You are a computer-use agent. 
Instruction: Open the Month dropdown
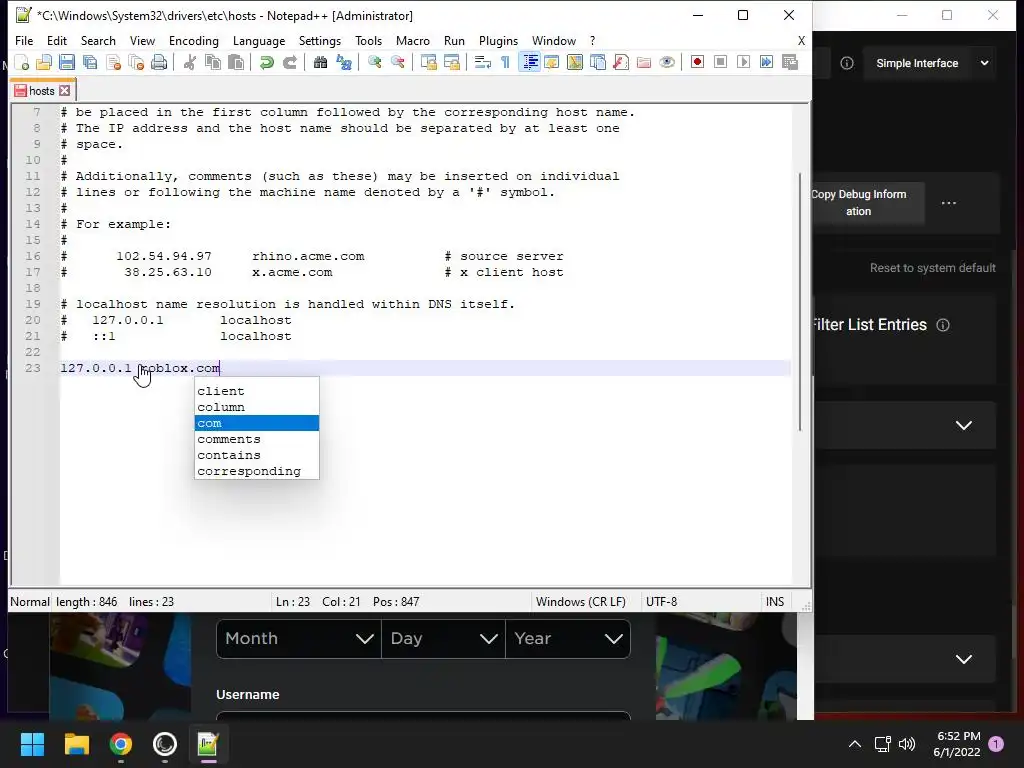[298, 639]
